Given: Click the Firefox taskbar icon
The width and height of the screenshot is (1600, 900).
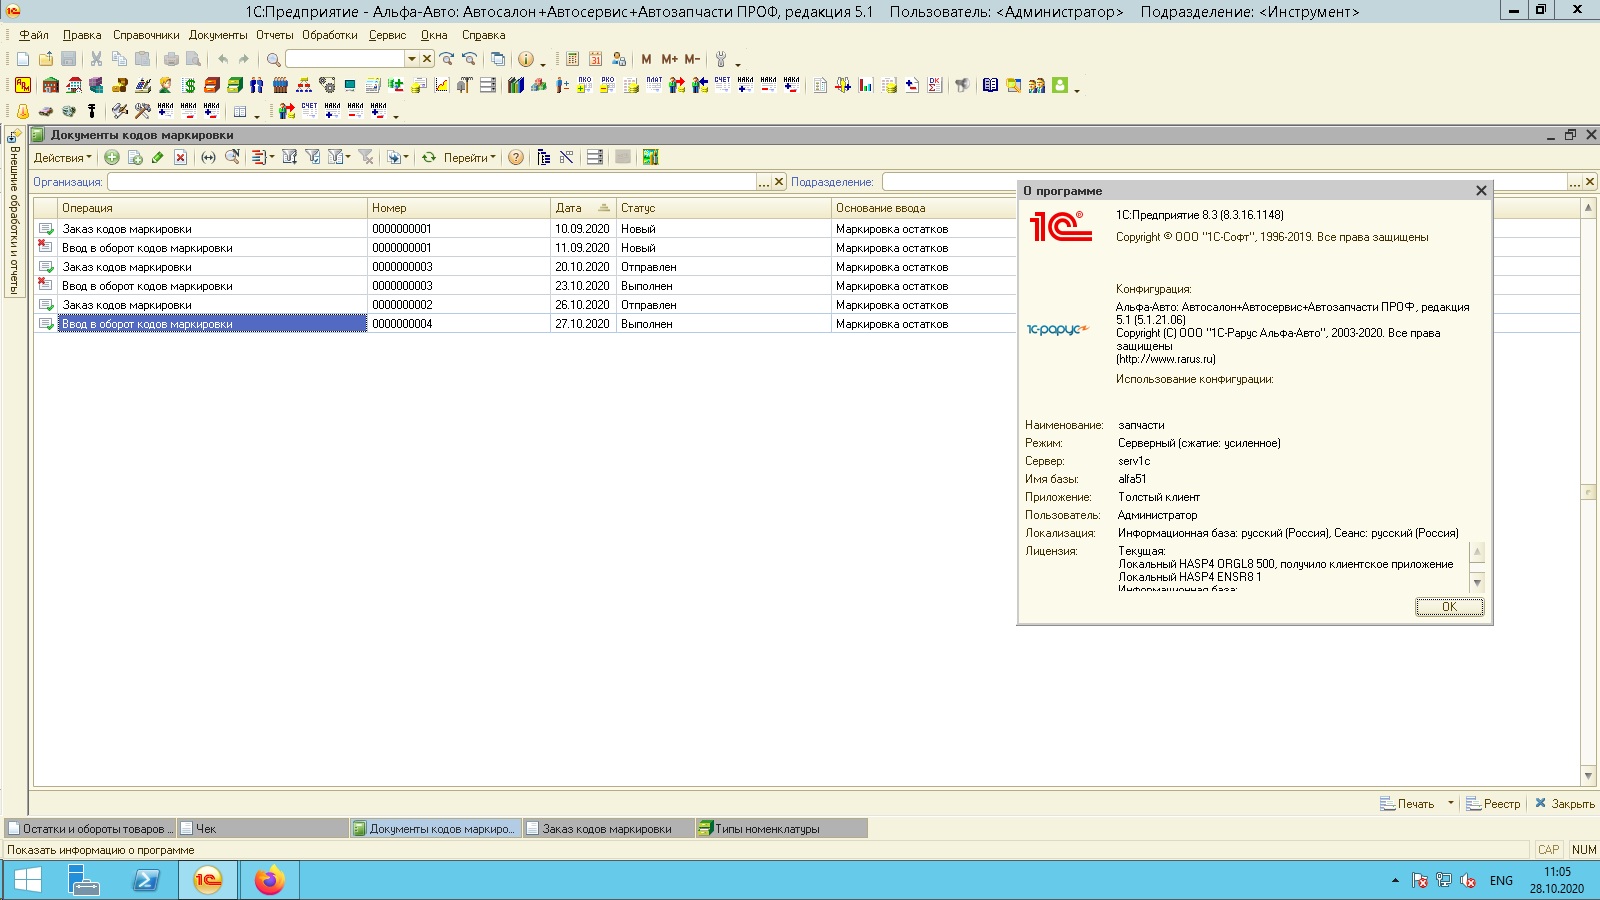Looking at the screenshot, I should pos(269,881).
